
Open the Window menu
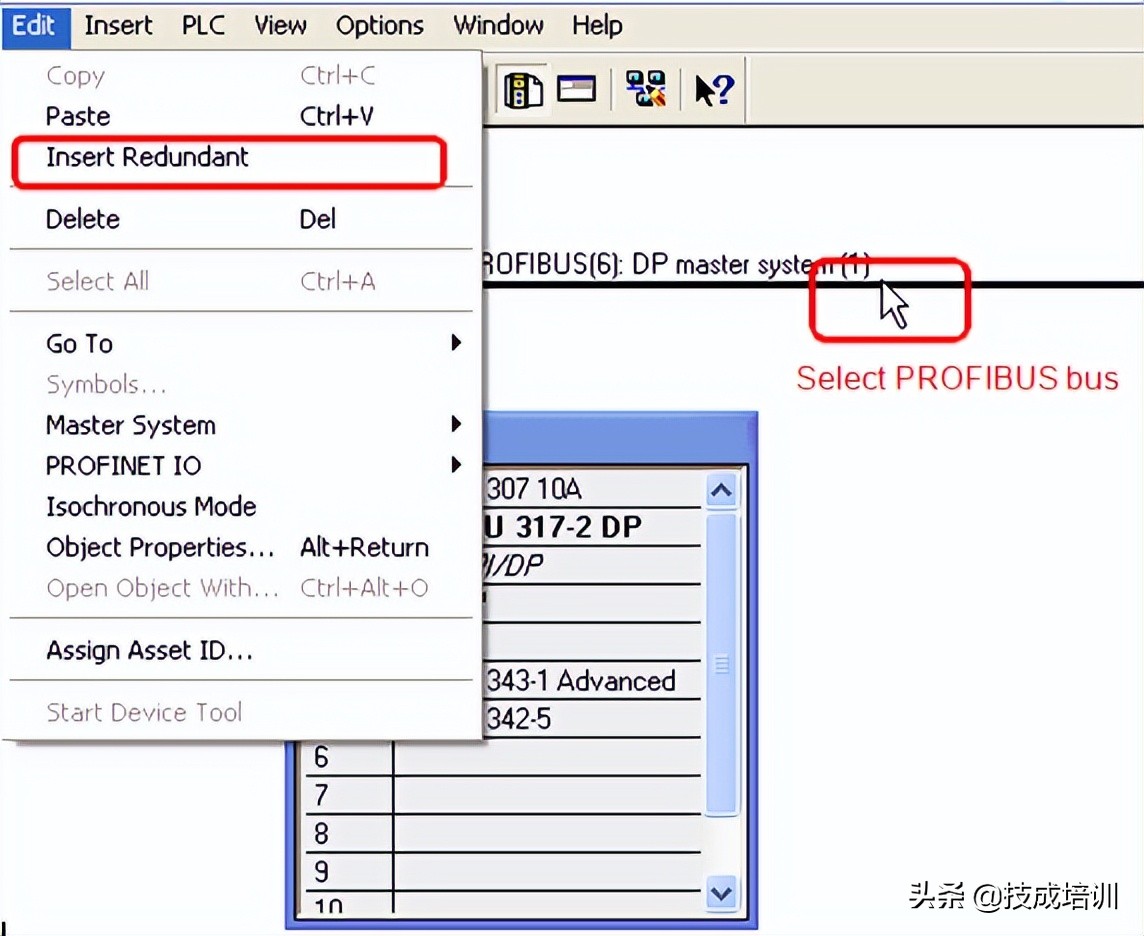coord(498,26)
